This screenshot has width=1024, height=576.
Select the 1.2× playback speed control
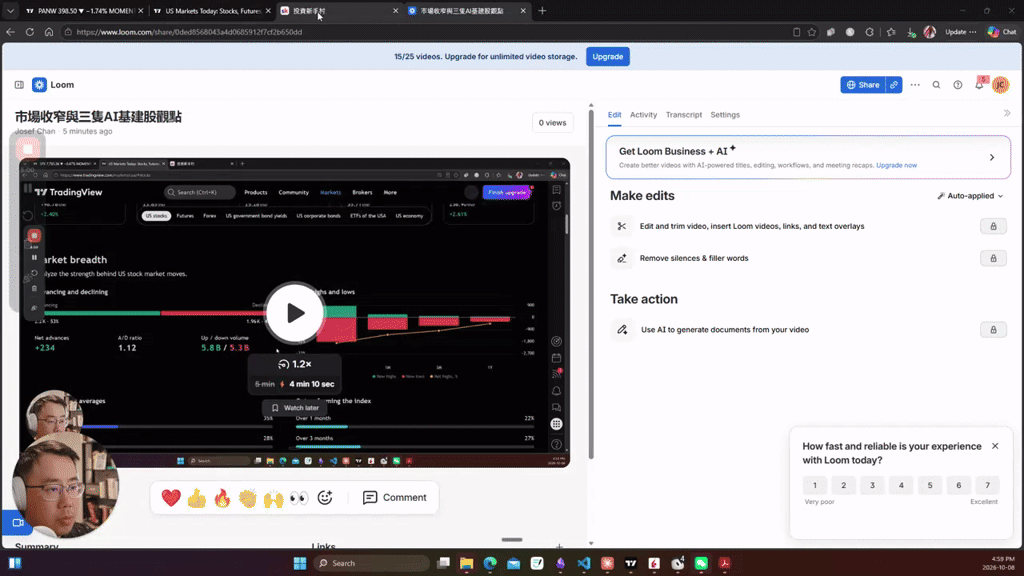point(295,364)
